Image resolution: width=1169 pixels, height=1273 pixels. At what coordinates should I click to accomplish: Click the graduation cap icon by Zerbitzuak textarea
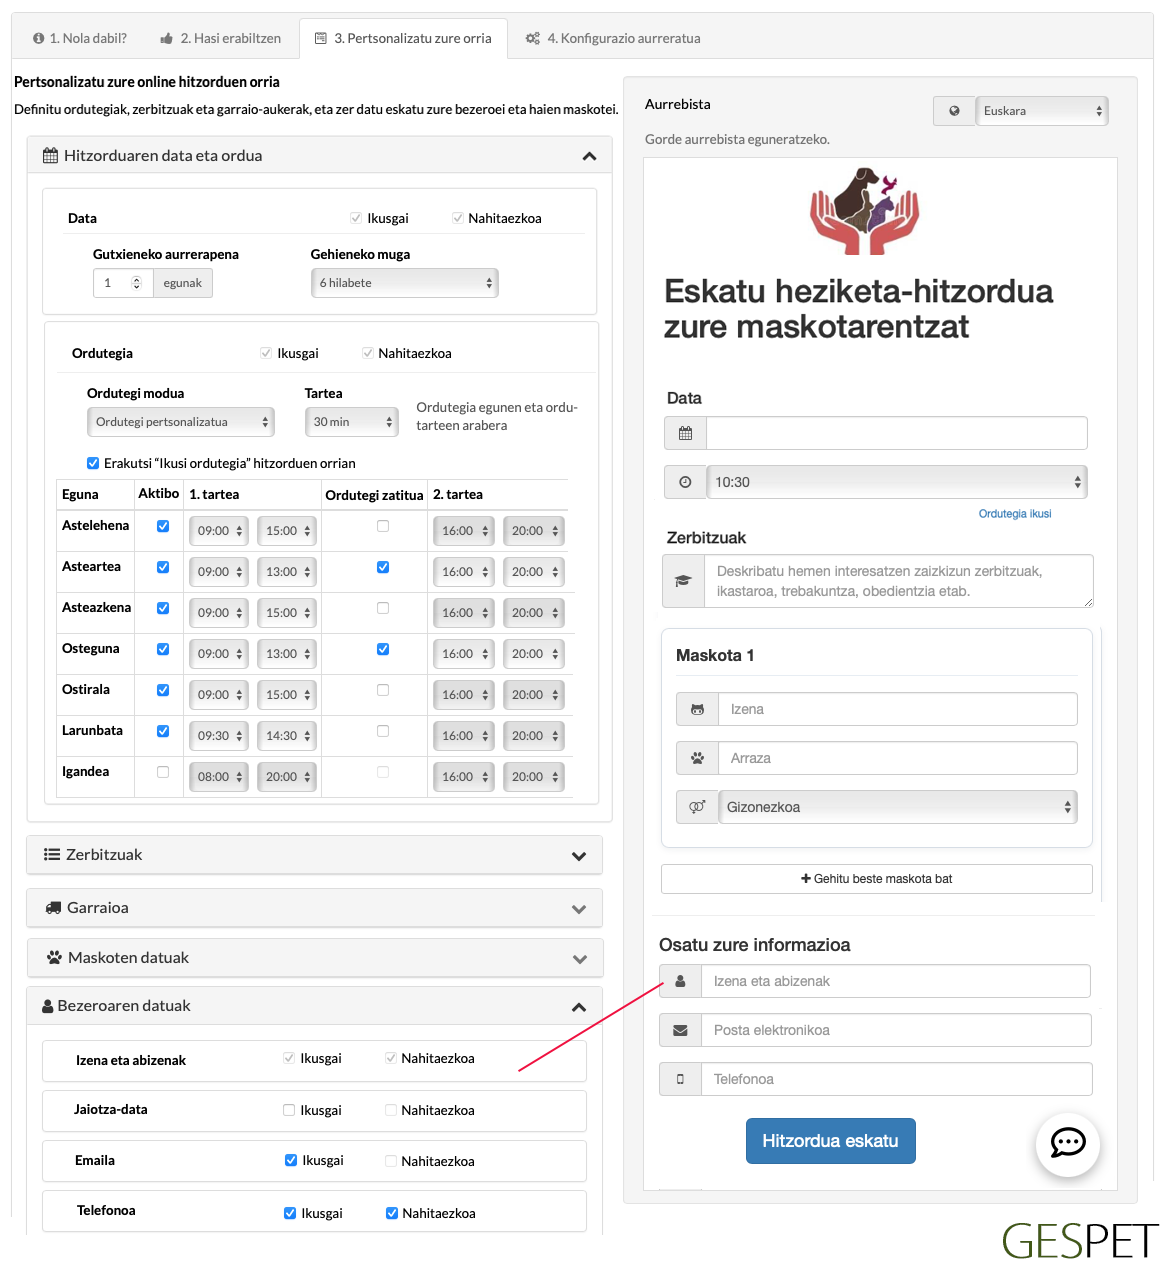pos(683,581)
